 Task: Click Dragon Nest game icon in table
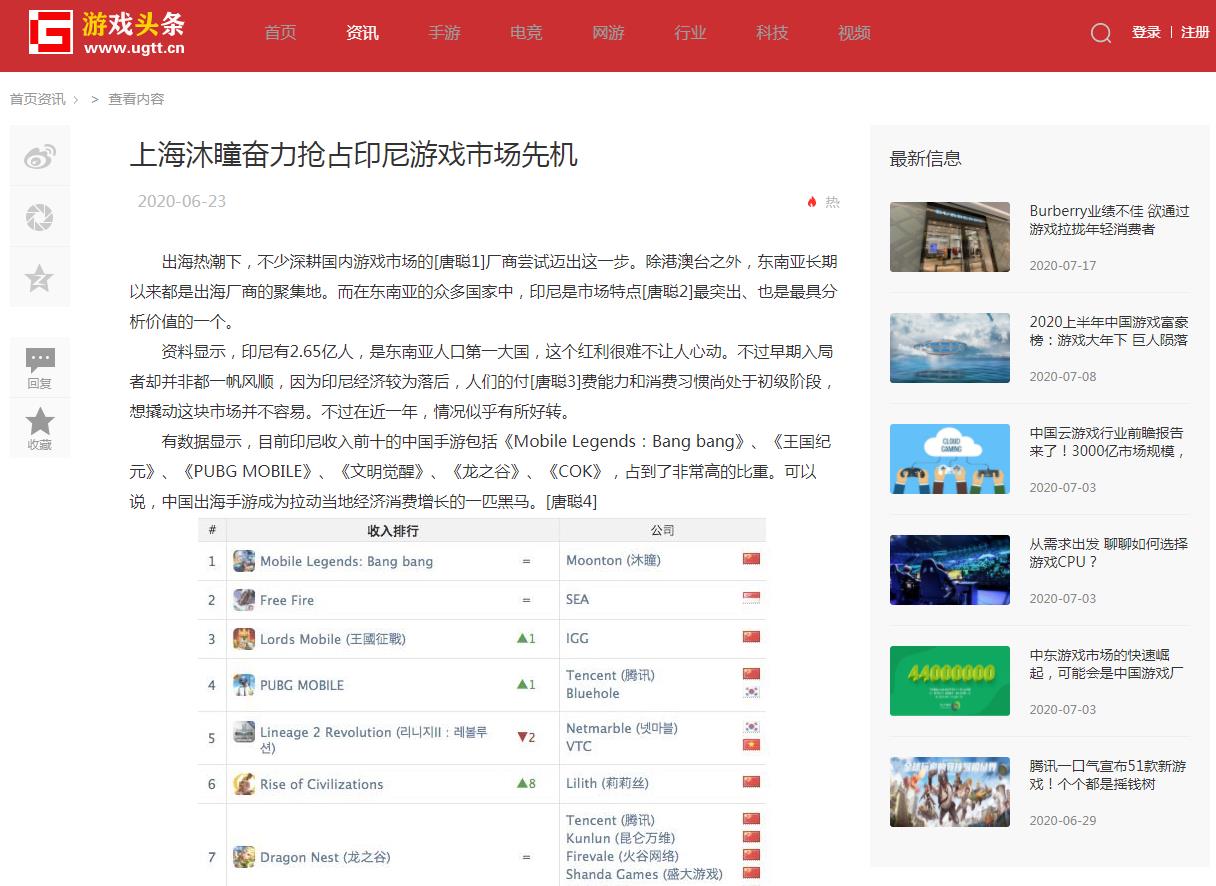click(x=244, y=857)
